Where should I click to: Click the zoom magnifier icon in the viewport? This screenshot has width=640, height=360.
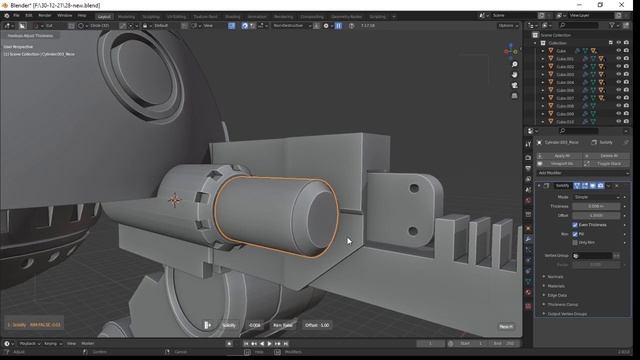(515, 64)
